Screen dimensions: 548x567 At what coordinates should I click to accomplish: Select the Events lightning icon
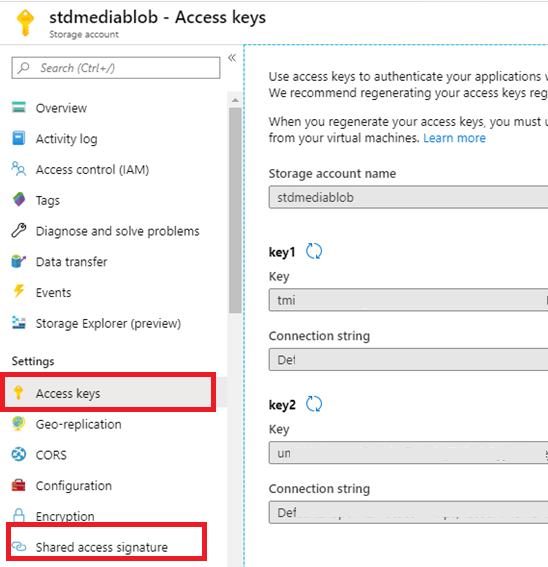click(x=19, y=291)
